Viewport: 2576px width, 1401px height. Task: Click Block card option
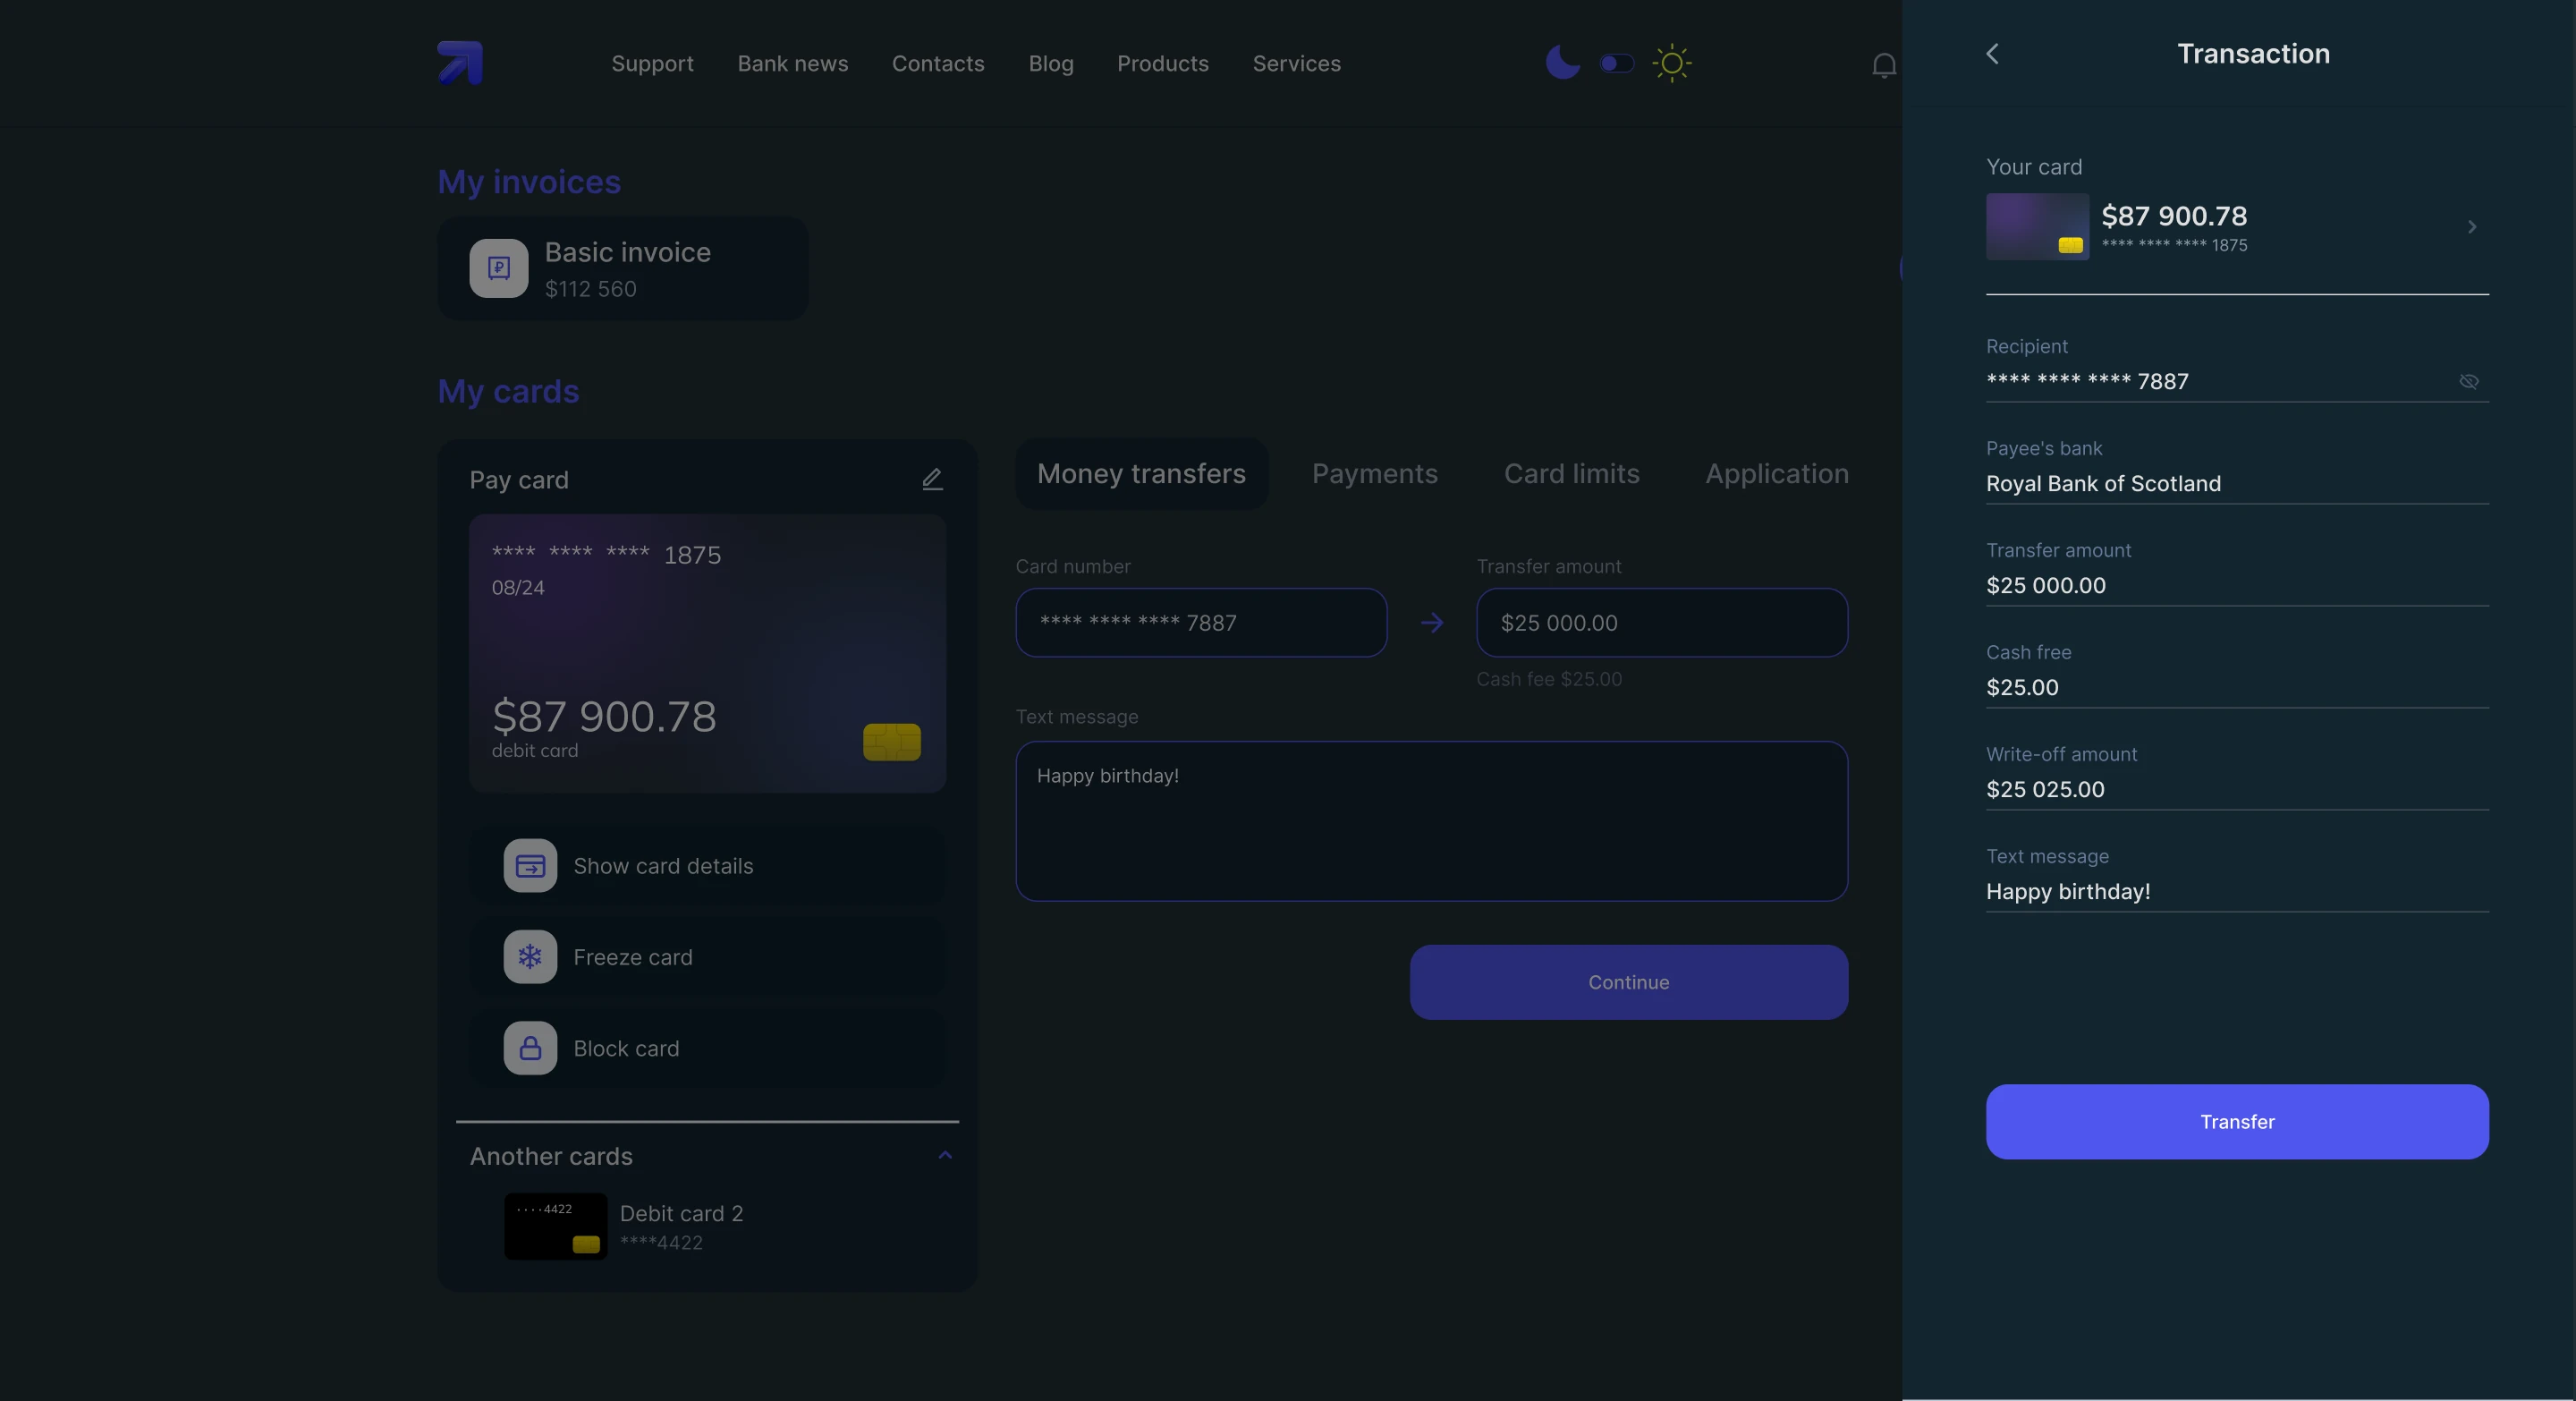[x=707, y=1048]
